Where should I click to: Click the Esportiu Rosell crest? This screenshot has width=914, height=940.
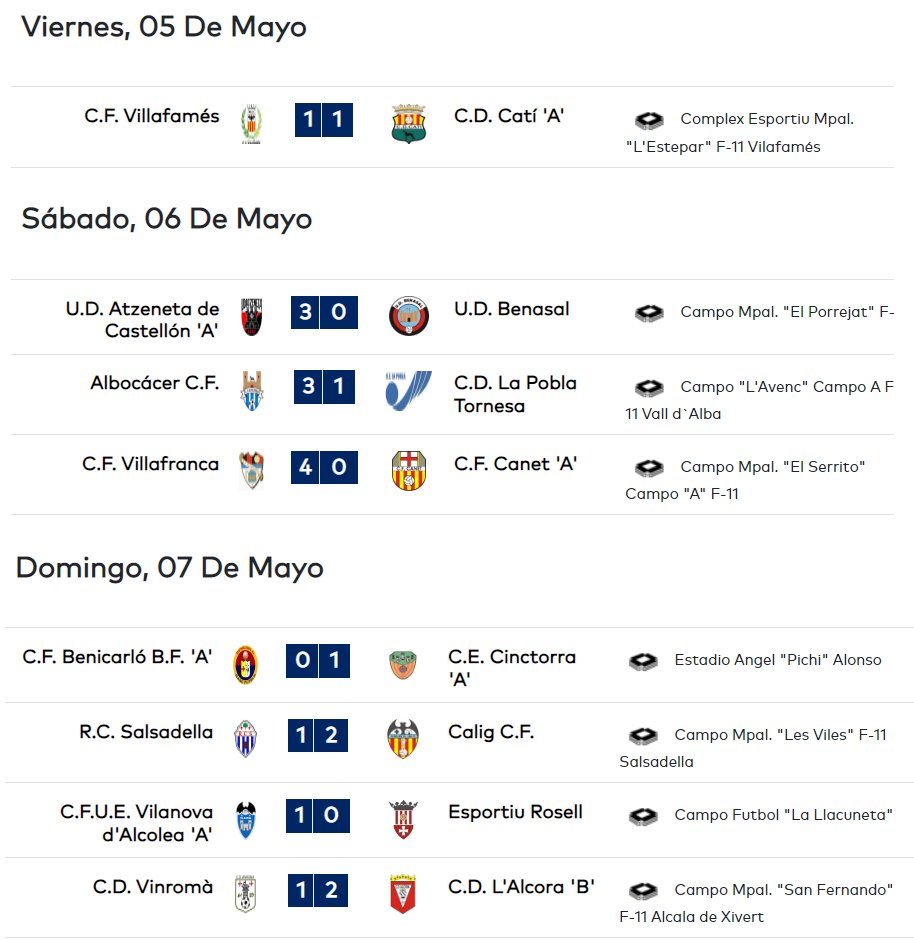tap(403, 819)
